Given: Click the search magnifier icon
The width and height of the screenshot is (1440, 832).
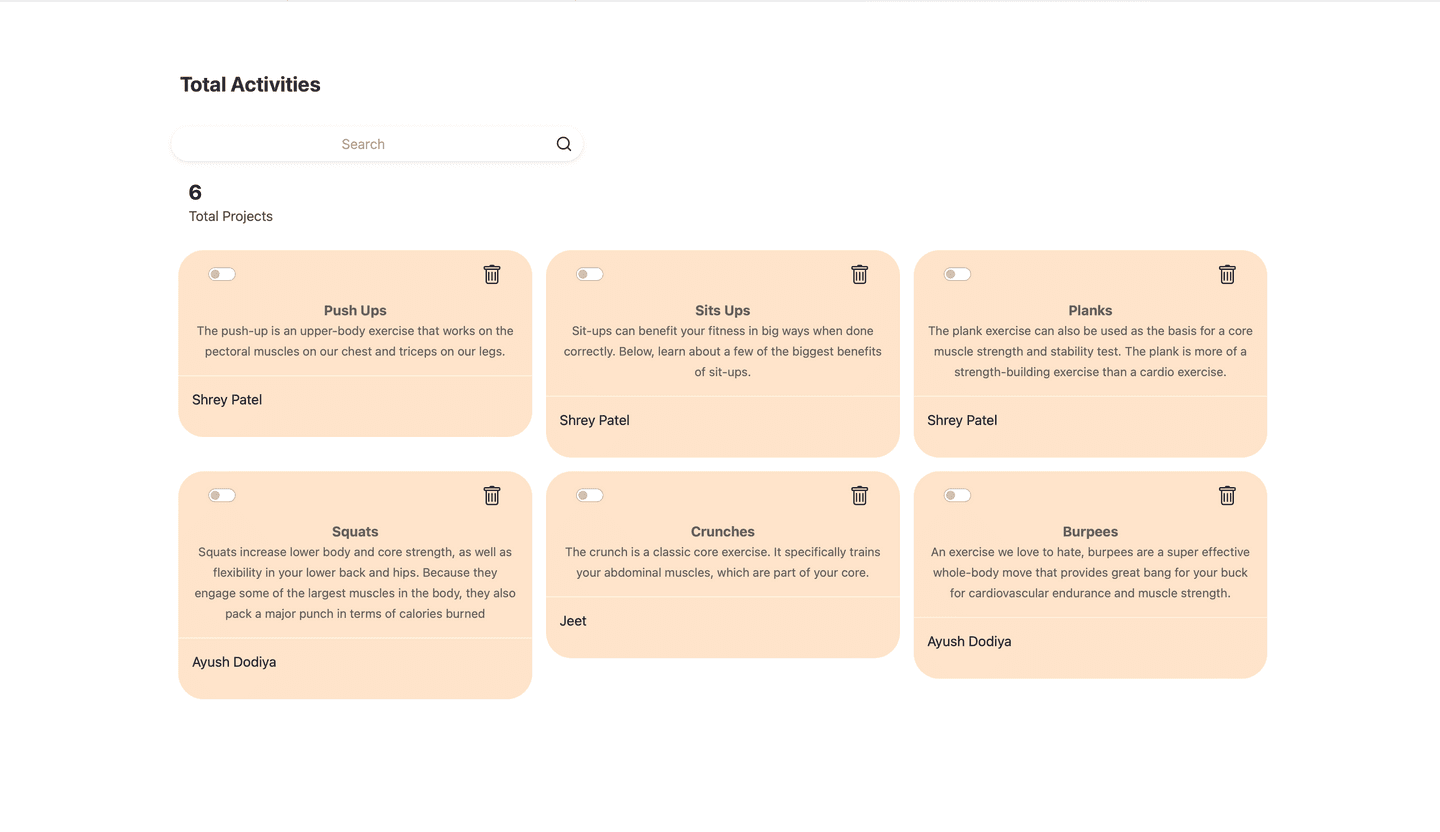Looking at the screenshot, I should [564, 144].
